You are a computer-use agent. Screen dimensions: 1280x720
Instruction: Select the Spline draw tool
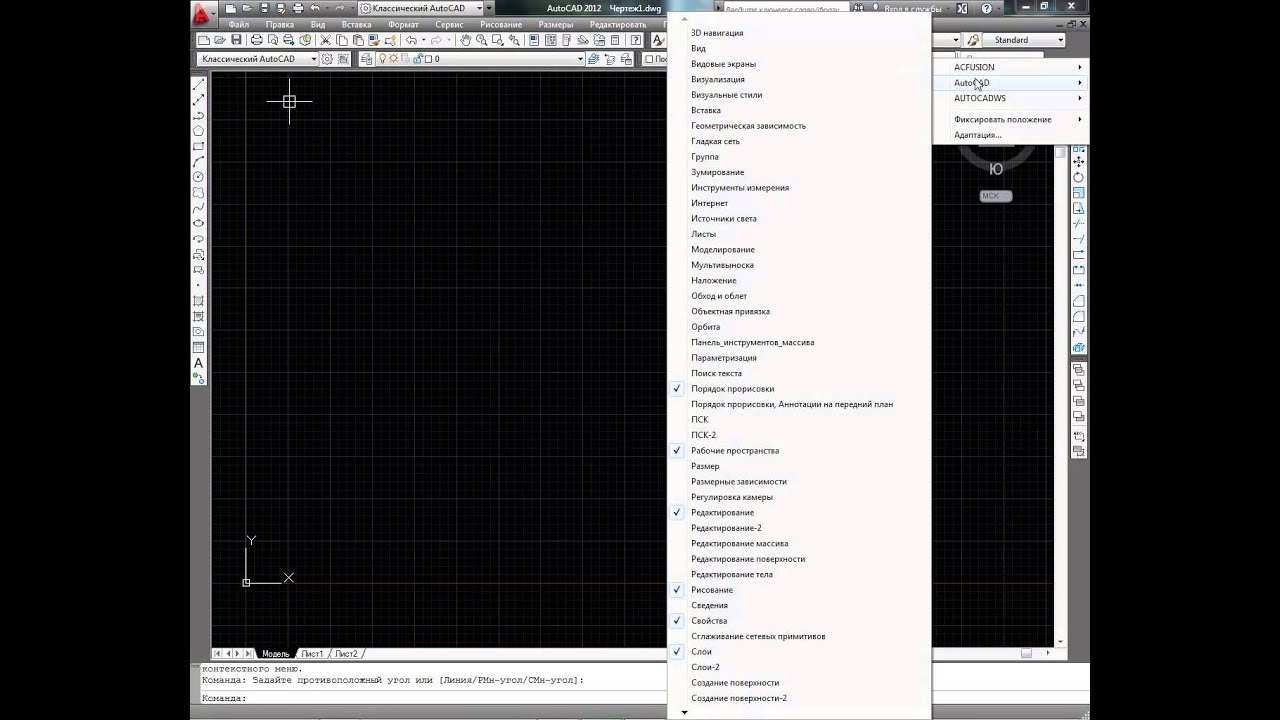coord(198,208)
